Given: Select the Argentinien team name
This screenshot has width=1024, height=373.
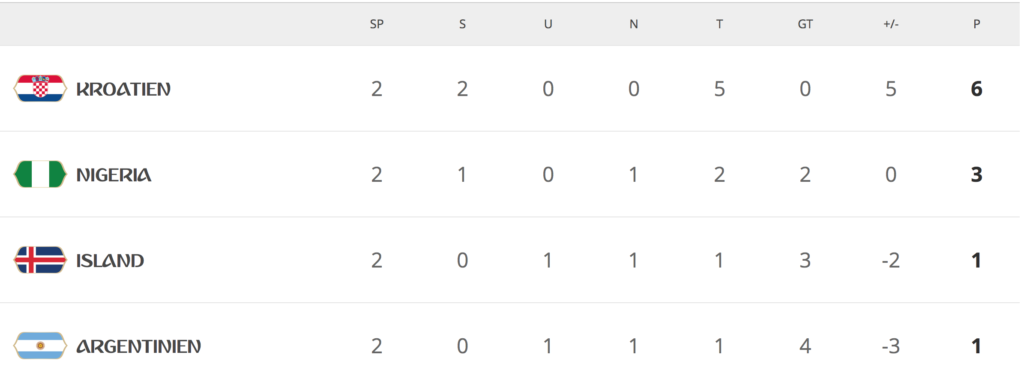Looking at the screenshot, I should point(138,346).
